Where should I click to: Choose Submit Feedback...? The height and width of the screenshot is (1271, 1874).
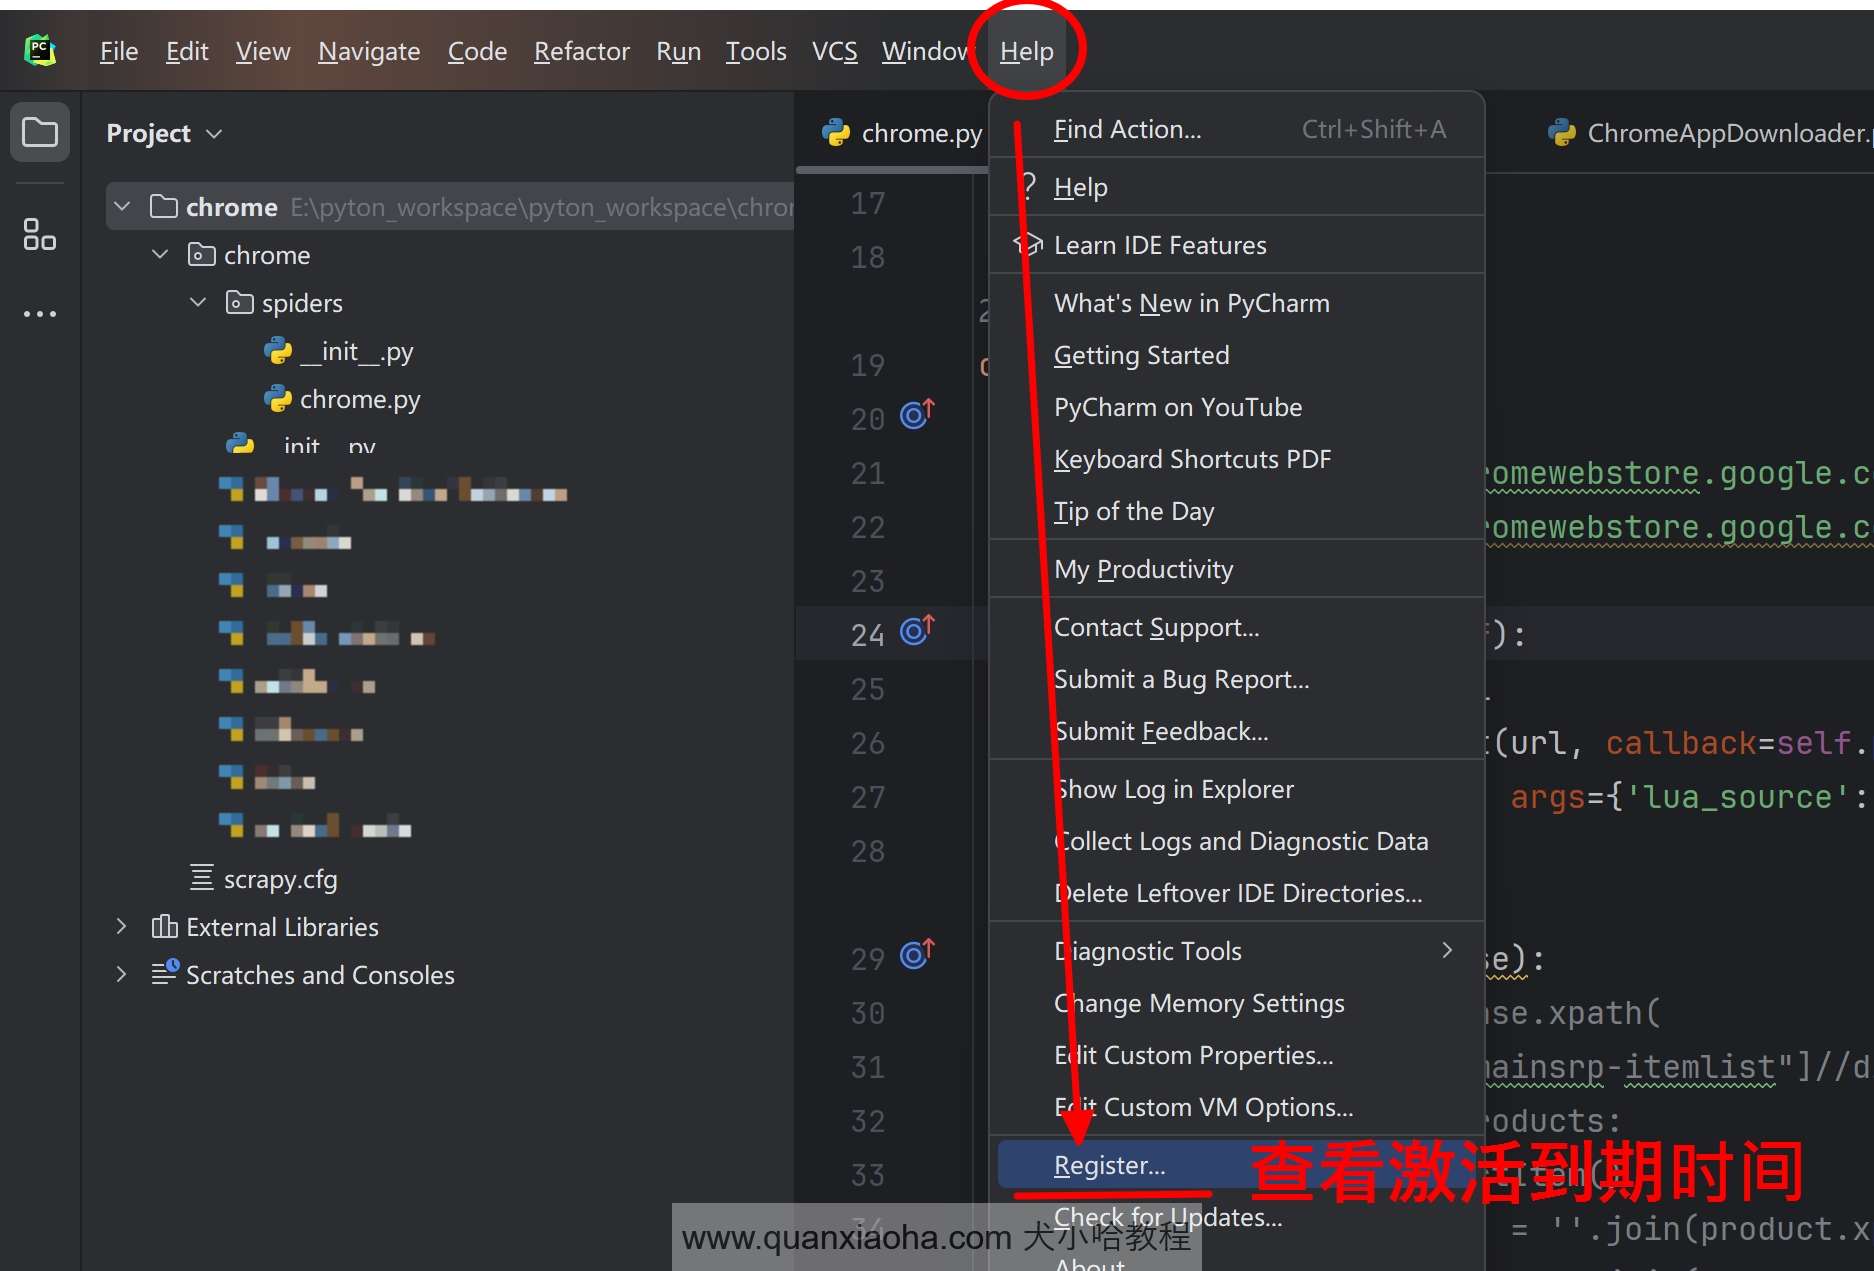pos(1237,731)
